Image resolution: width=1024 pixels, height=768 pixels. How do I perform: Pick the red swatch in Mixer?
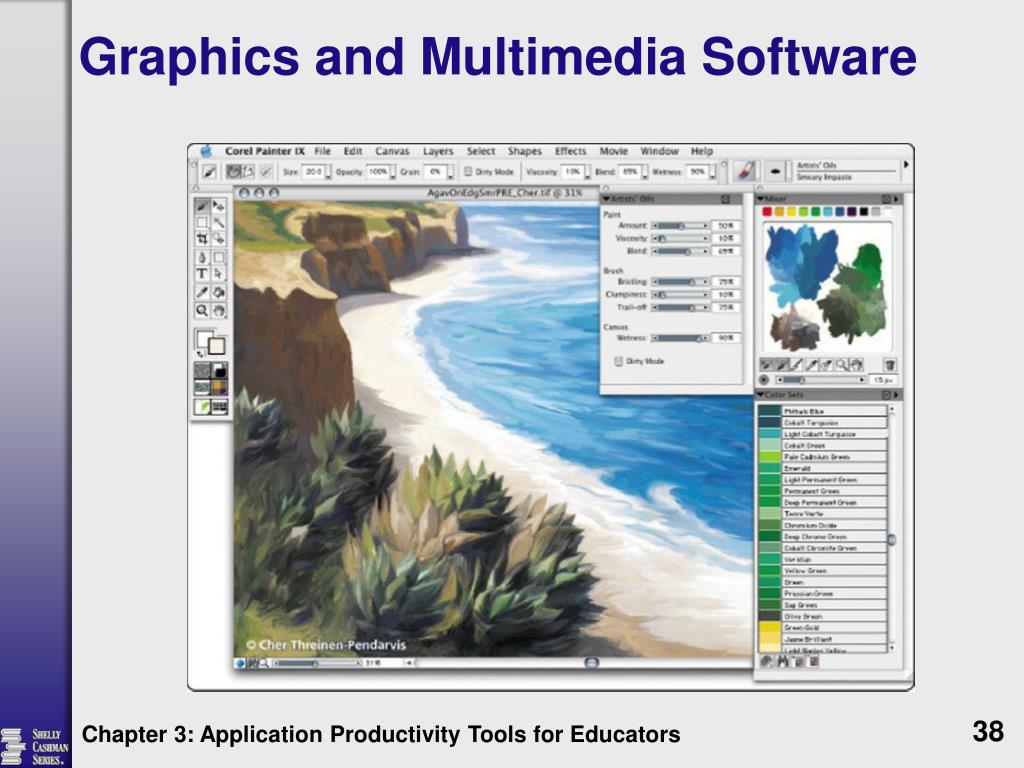tap(767, 212)
